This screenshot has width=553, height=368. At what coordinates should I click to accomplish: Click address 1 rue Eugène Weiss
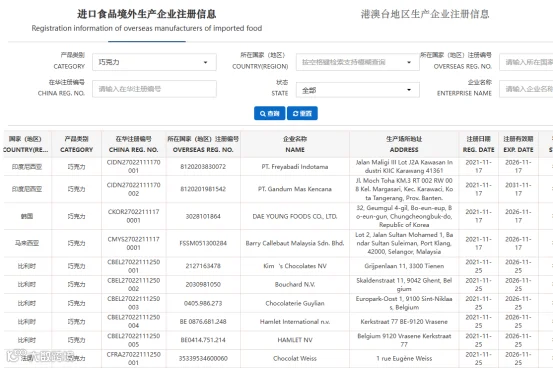[x=404, y=358]
